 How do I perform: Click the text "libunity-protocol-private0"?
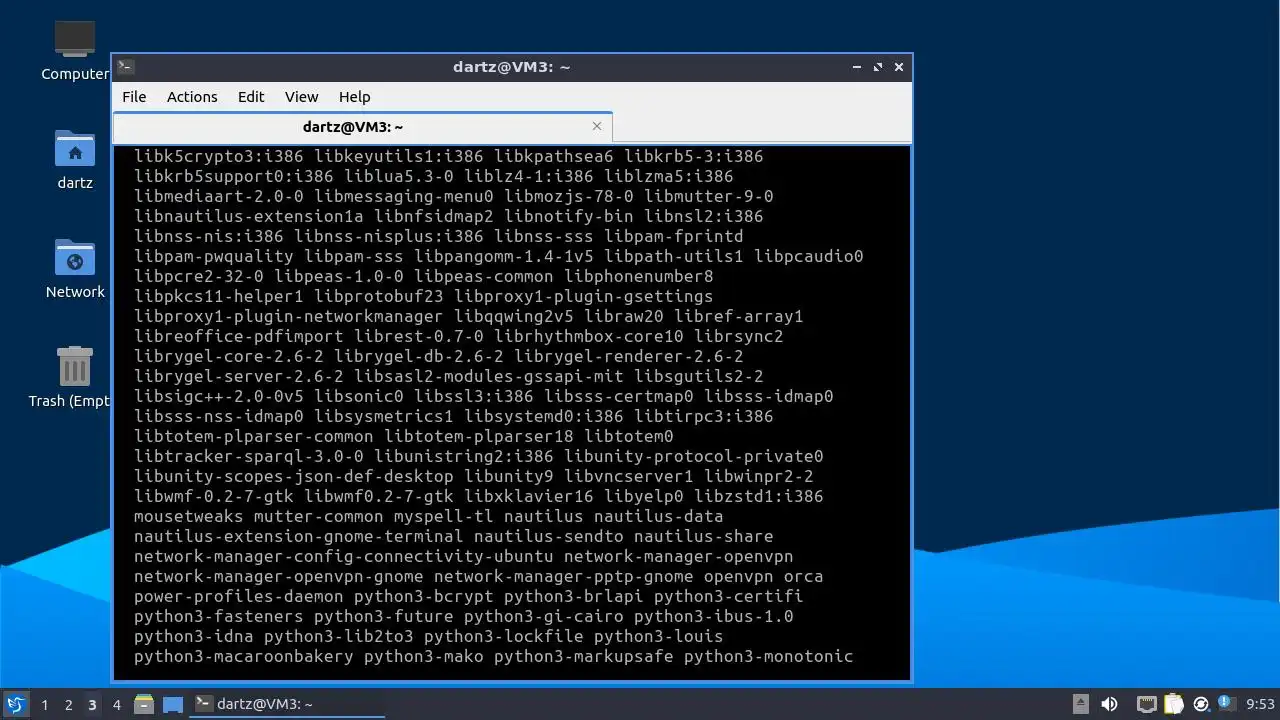pos(694,456)
